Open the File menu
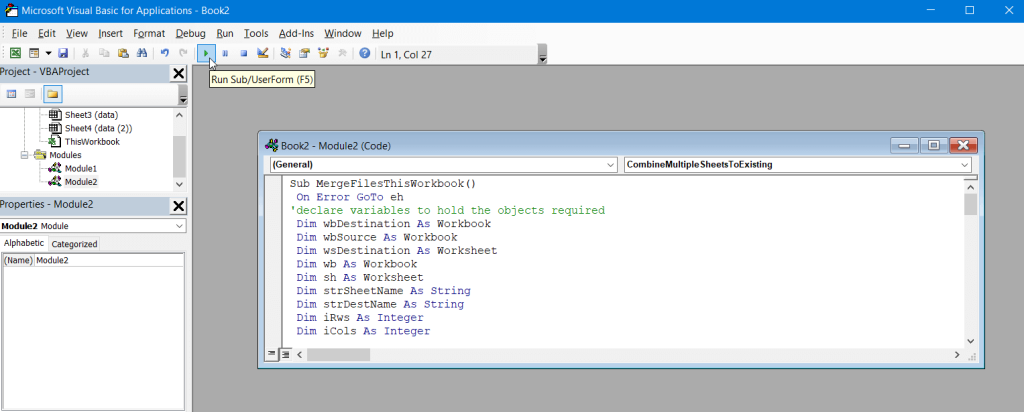Screen dimensions: 1024x412 tap(20, 33)
